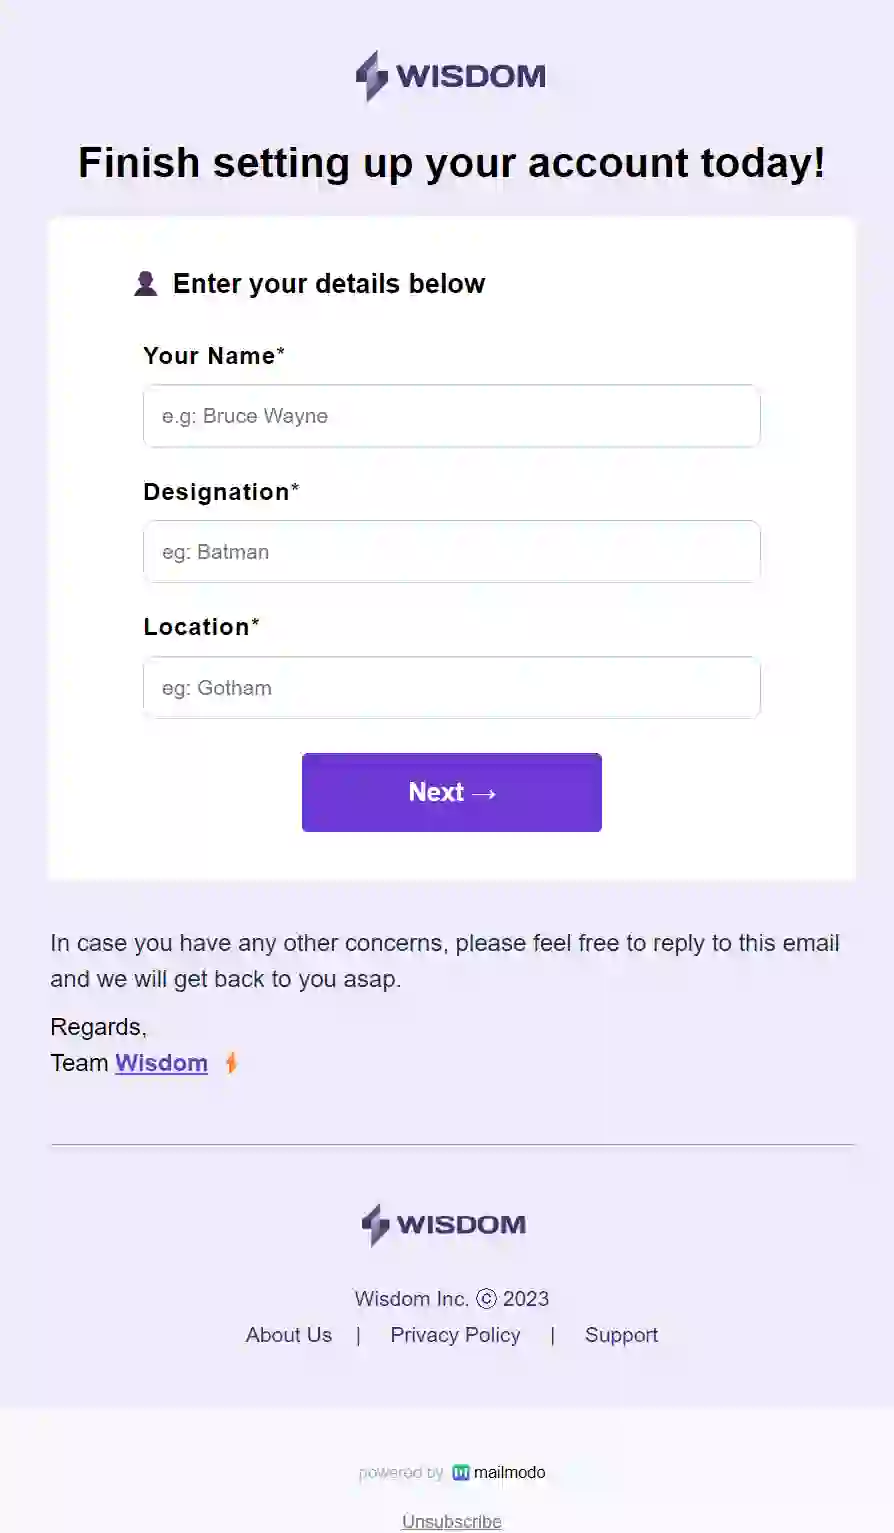Open the mailmodo website link
Screen dimensions: 894x1533
[x=509, y=1472]
